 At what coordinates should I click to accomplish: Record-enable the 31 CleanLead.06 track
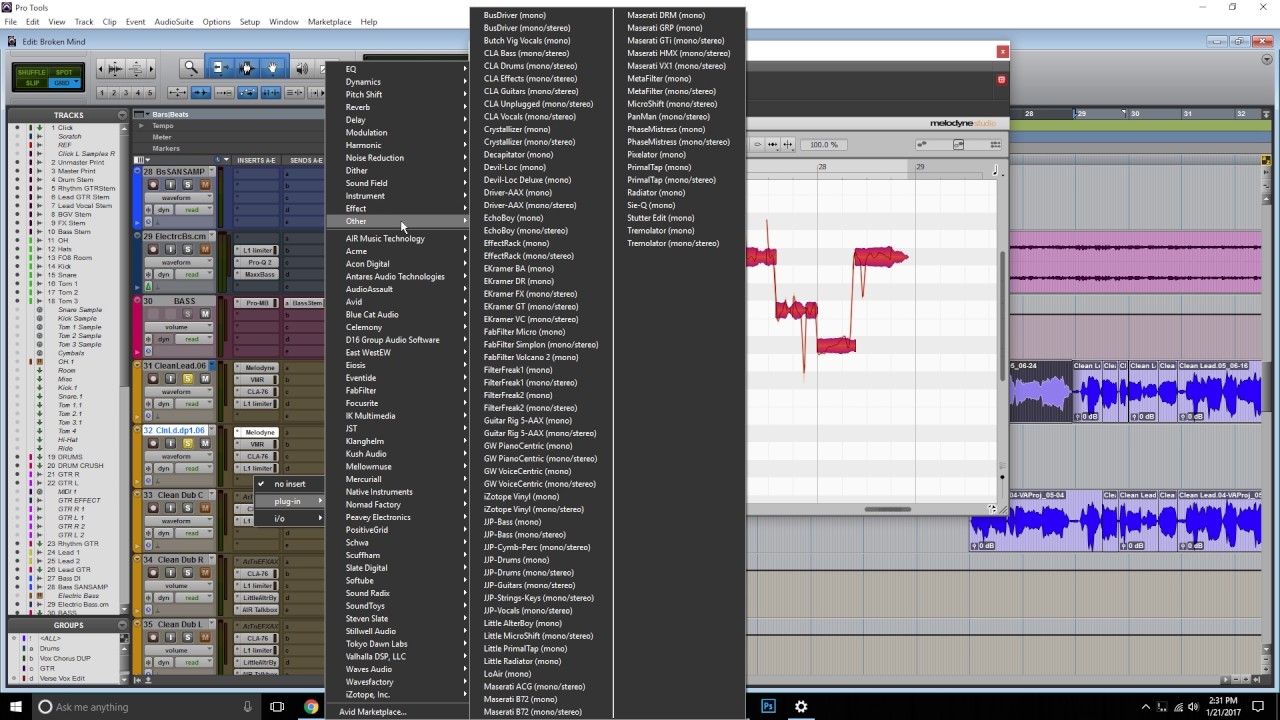(153, 379)
